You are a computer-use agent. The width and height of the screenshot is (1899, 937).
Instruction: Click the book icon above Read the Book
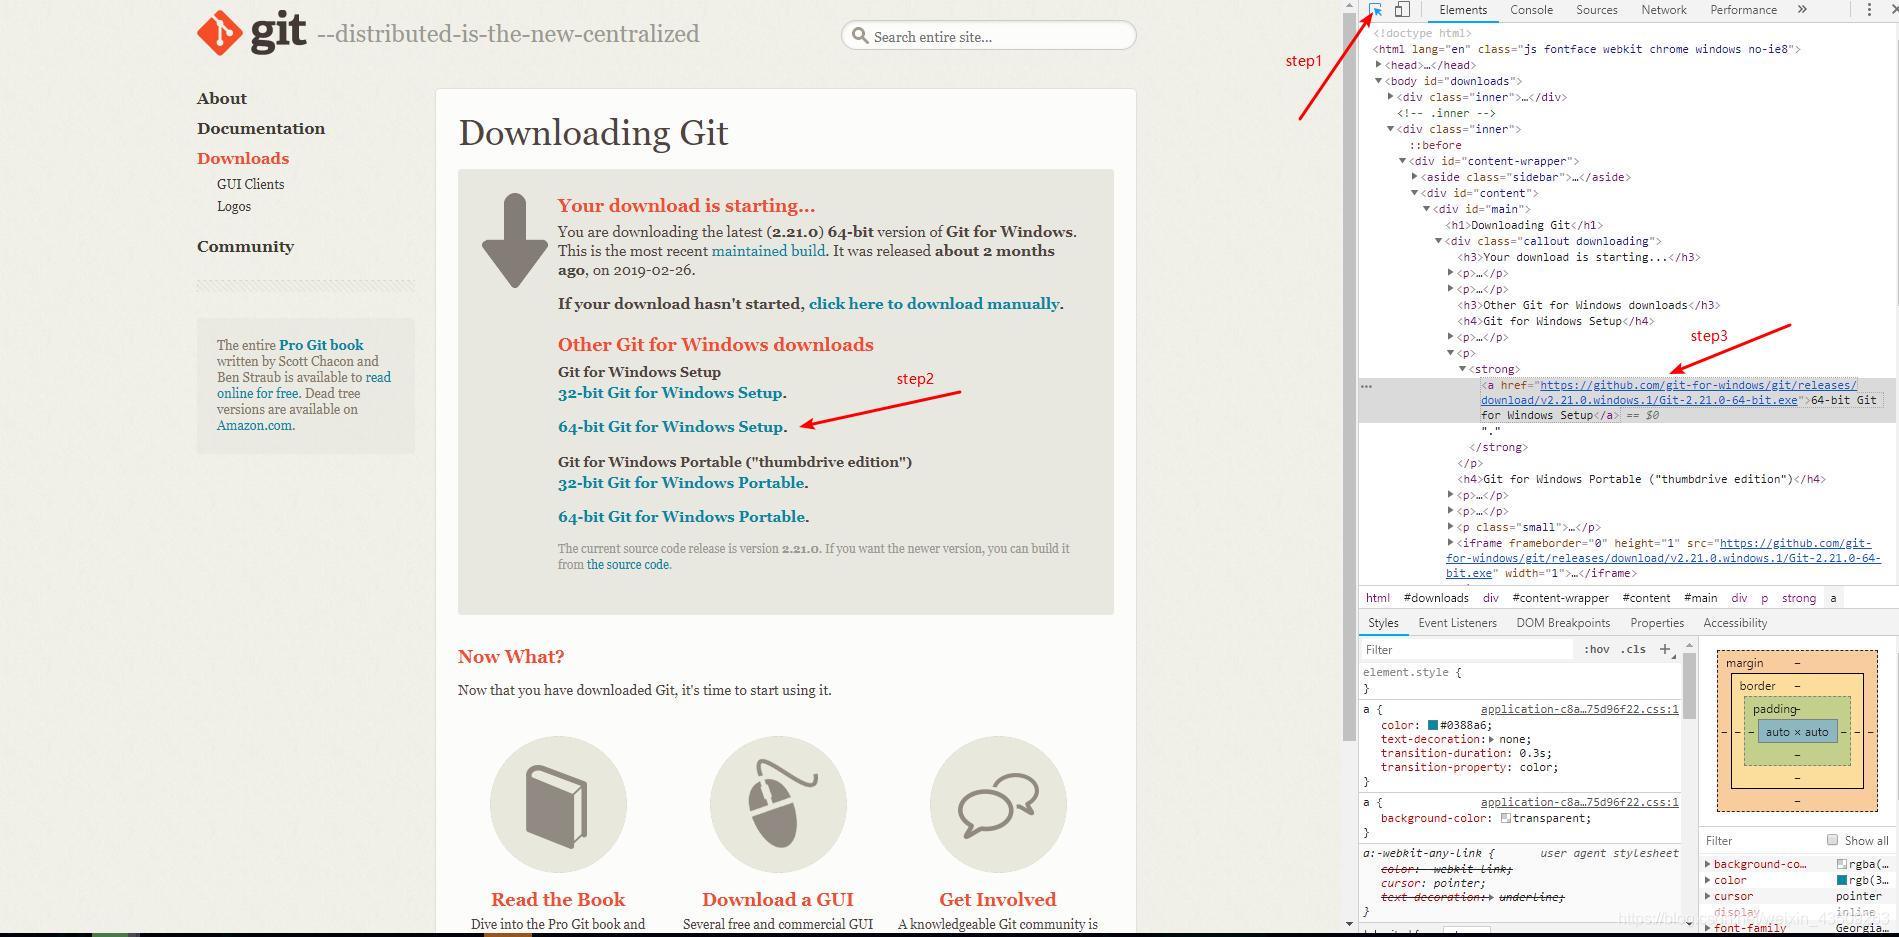[558, 804]
